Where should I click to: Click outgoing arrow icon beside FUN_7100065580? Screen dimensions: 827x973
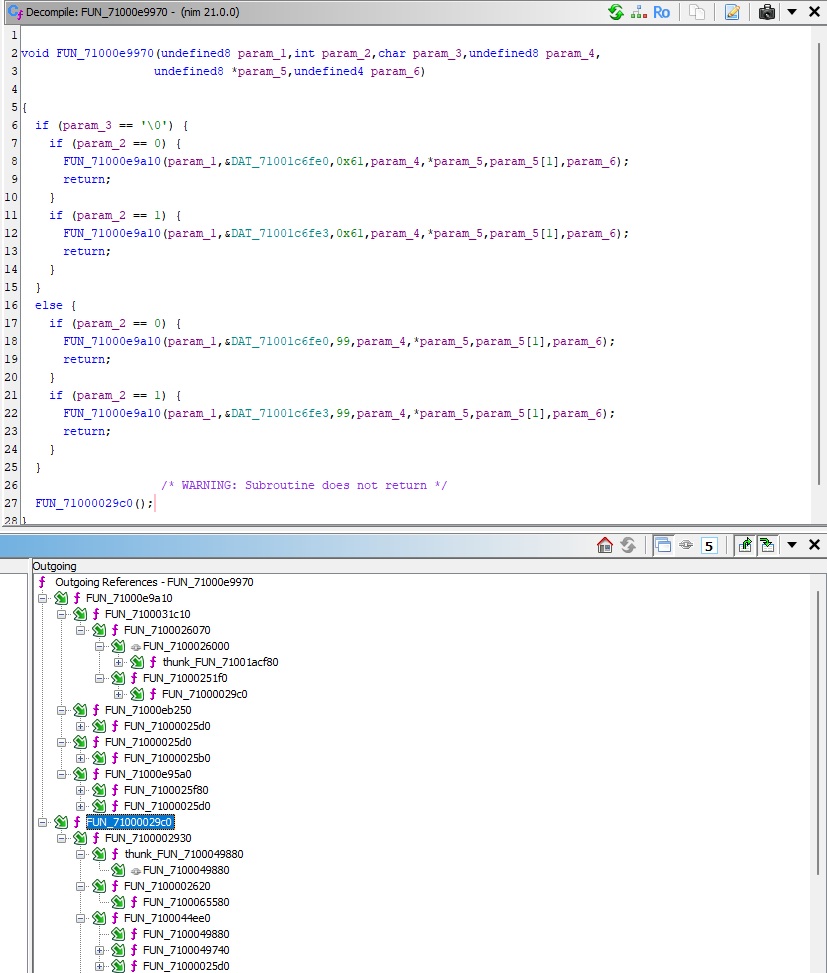(118, 902)
